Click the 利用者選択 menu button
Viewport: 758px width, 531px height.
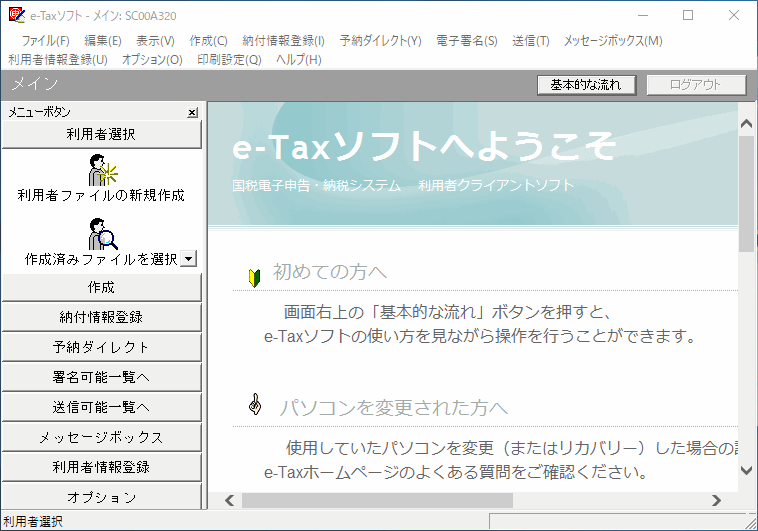pos(102,134)
